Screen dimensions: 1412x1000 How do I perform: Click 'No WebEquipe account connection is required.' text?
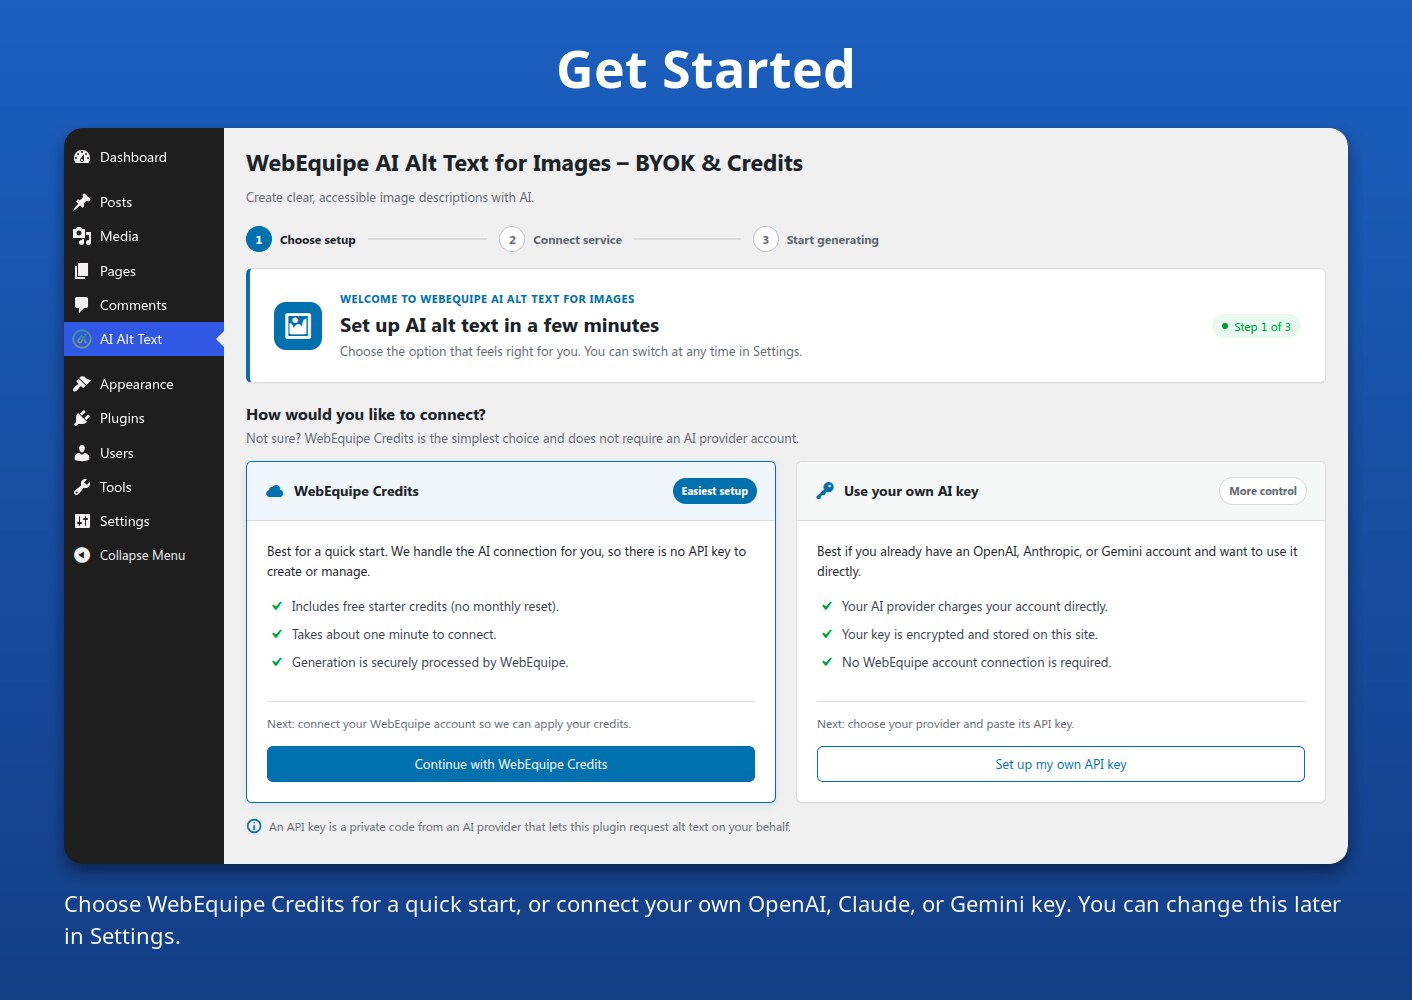tap(976, 662)
